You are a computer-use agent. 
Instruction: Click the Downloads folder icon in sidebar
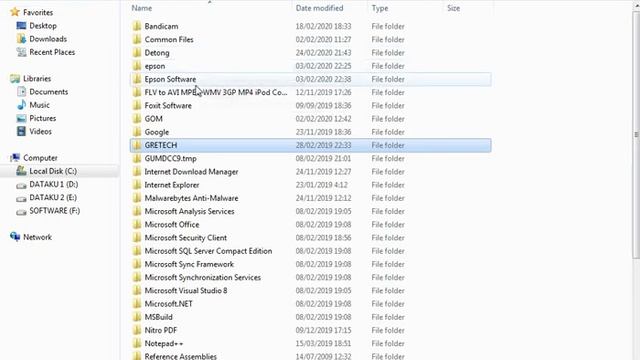click(21, 39)
